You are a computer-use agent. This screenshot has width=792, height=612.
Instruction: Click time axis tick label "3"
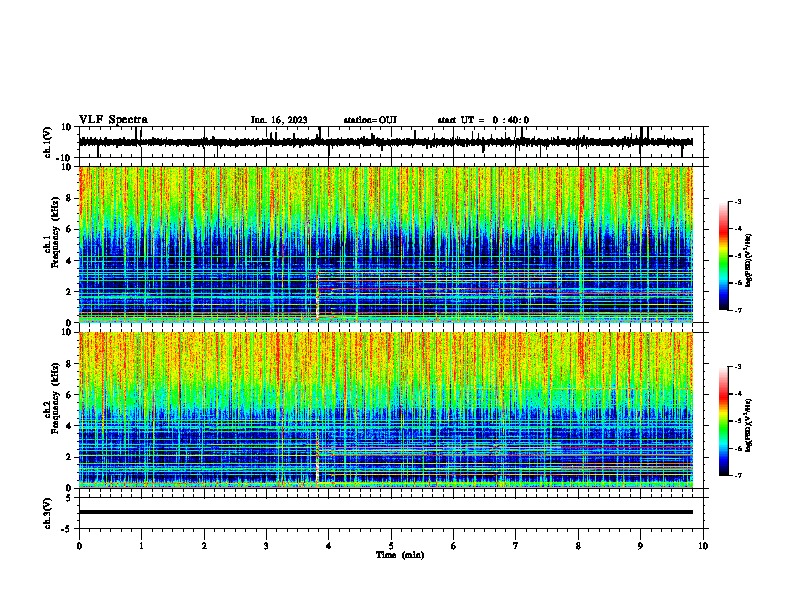coord(266,546)
